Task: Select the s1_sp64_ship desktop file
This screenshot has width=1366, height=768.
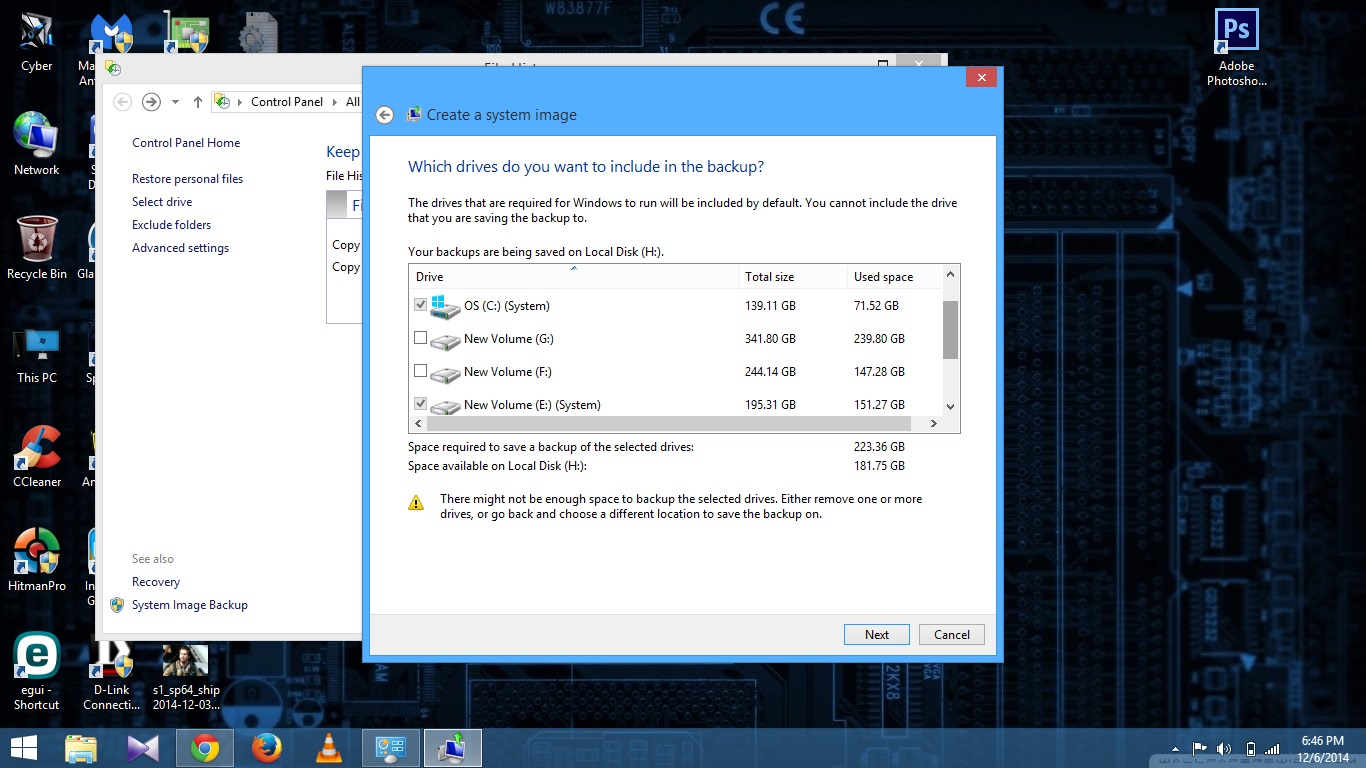Action: coord(186,676)
